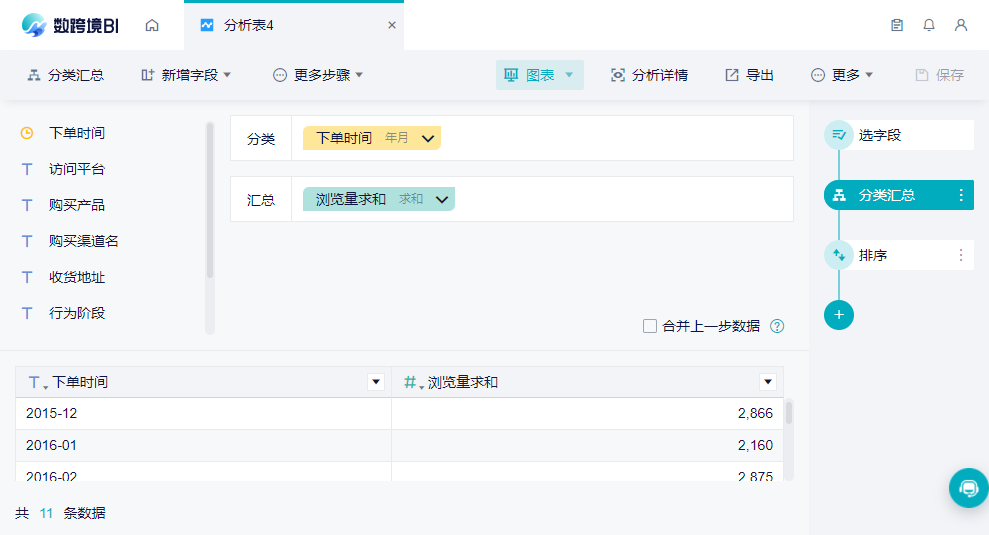
Task: Change type via # icon in 浏览量求和 header
Action: tap(413, 382)
